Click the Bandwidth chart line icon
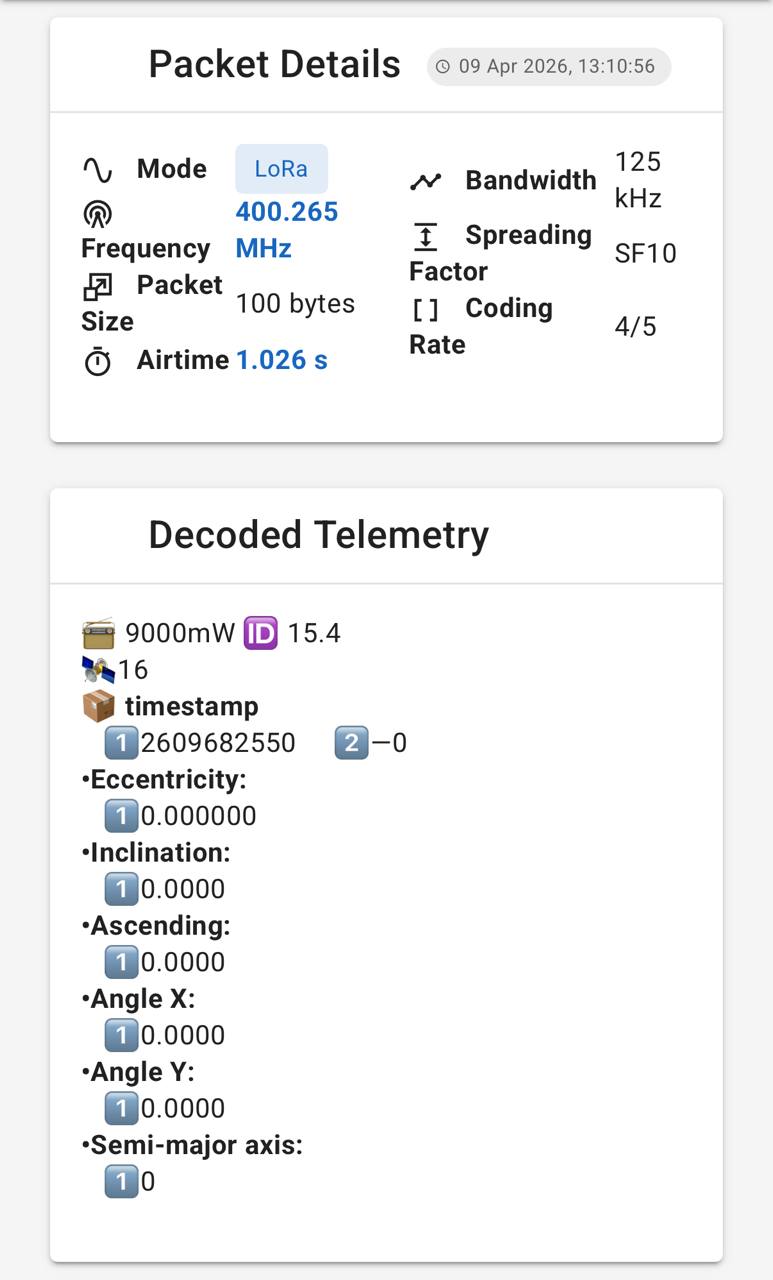This screenshot has height=1280, width=773. click(x=425, y=182)
